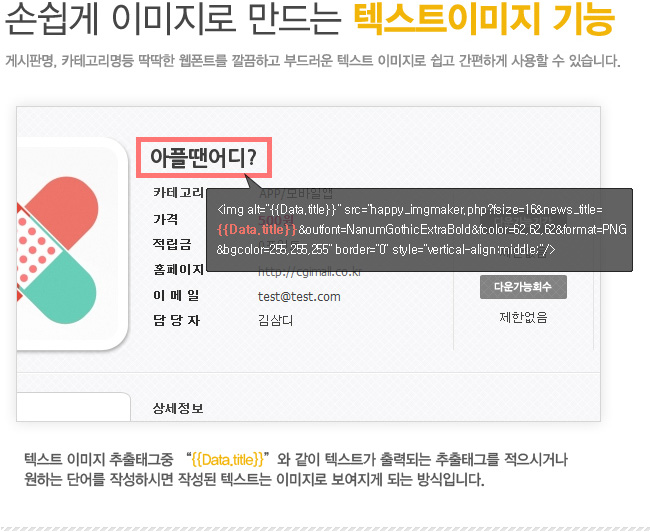This screenshot has height=532, width=650.
Task: Click the 게시판명, 카테고리명등 subtitle sentence
Action: click(313, 61)
